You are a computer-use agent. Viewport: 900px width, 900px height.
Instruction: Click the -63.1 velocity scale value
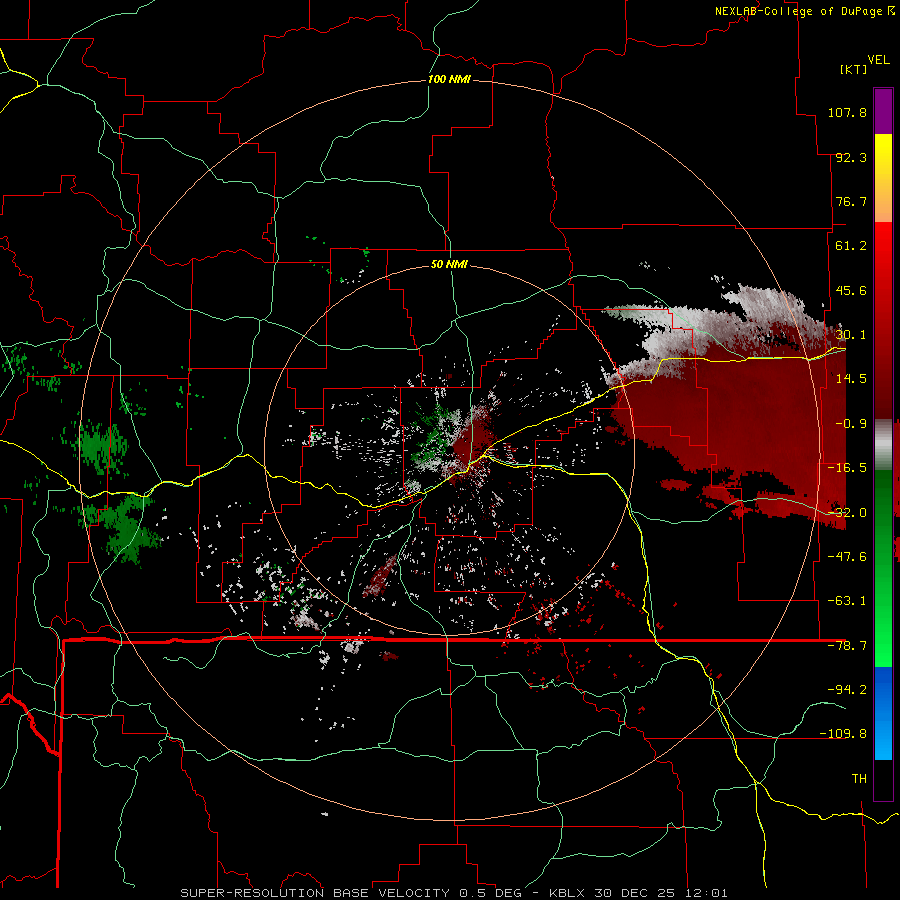(x=847, y=601)
